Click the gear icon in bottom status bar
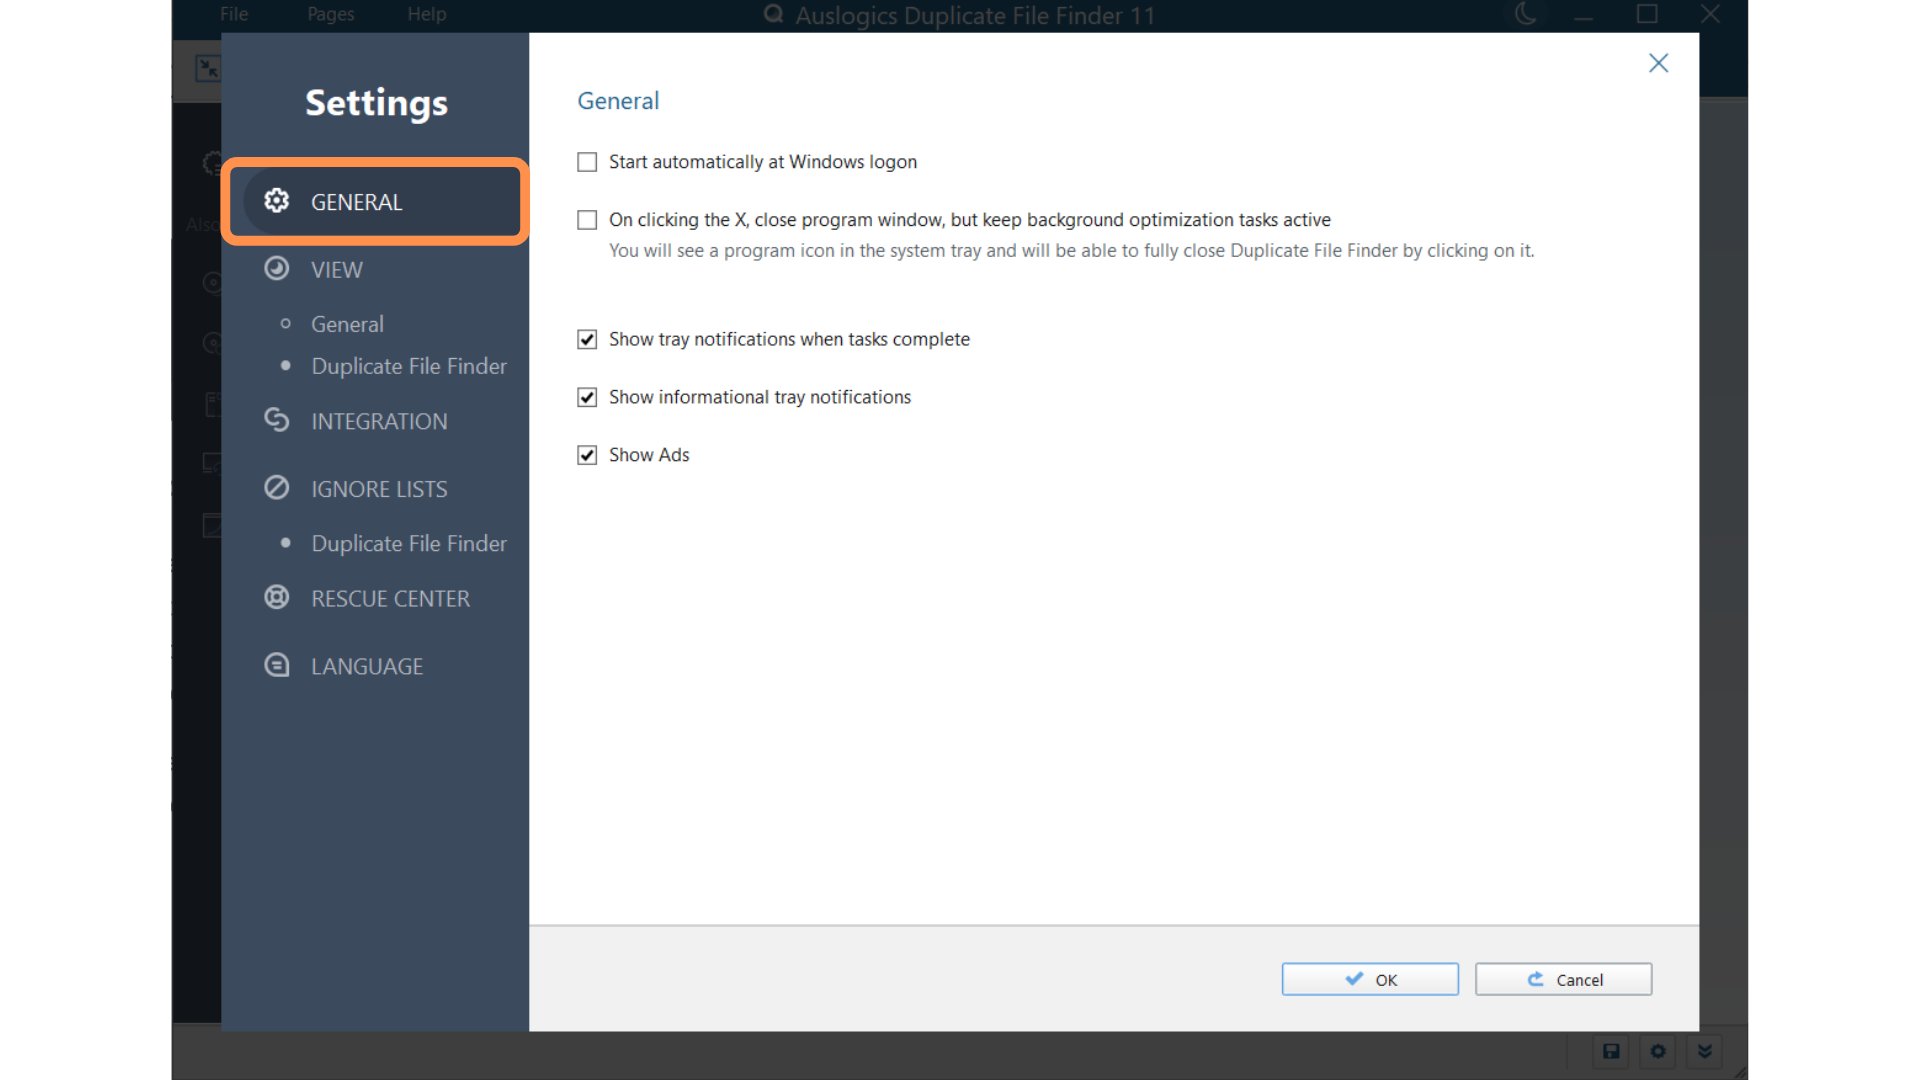This screenshot has height=1080, width=1920. [1658, 1051]
